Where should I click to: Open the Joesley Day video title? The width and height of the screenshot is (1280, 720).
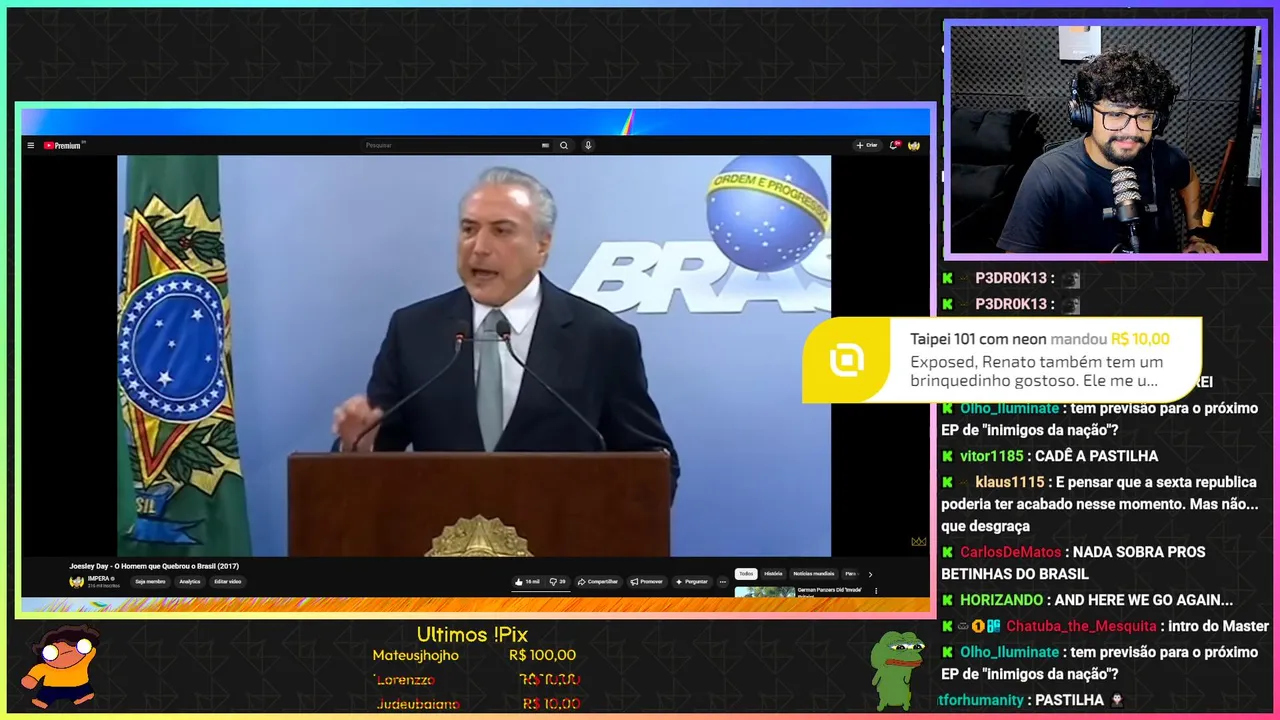pyautogui.click(x=154, y=566)
